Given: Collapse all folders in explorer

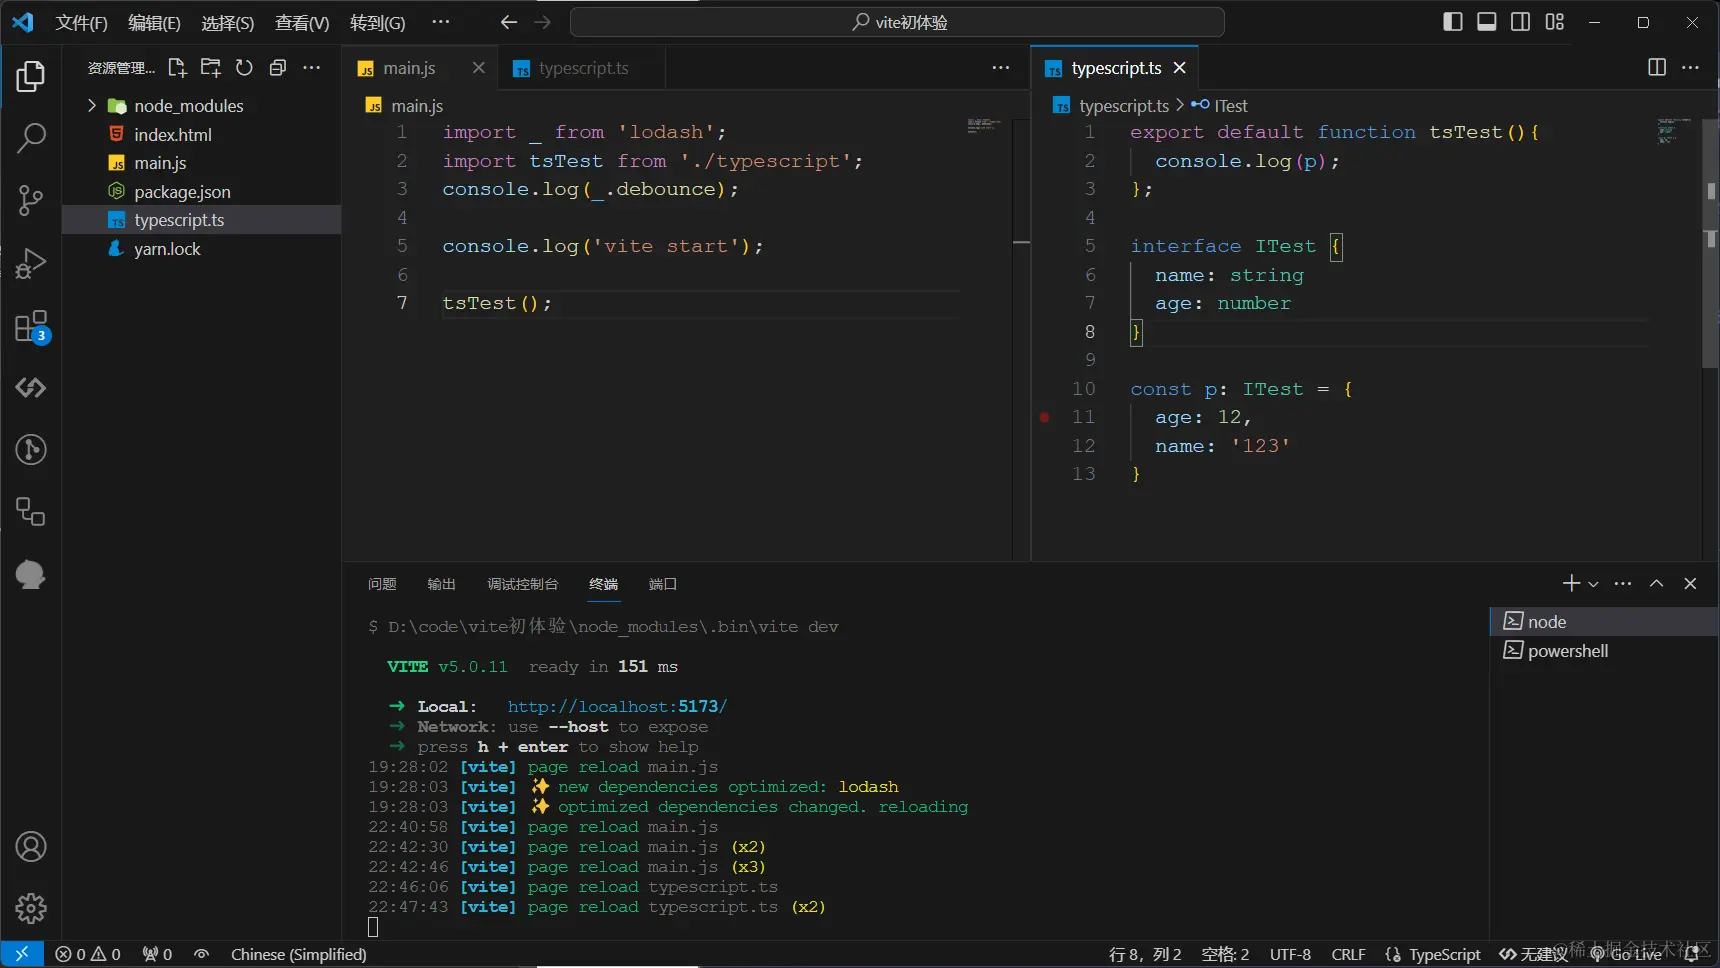Looking at the screenshot, I should (278, 68).
